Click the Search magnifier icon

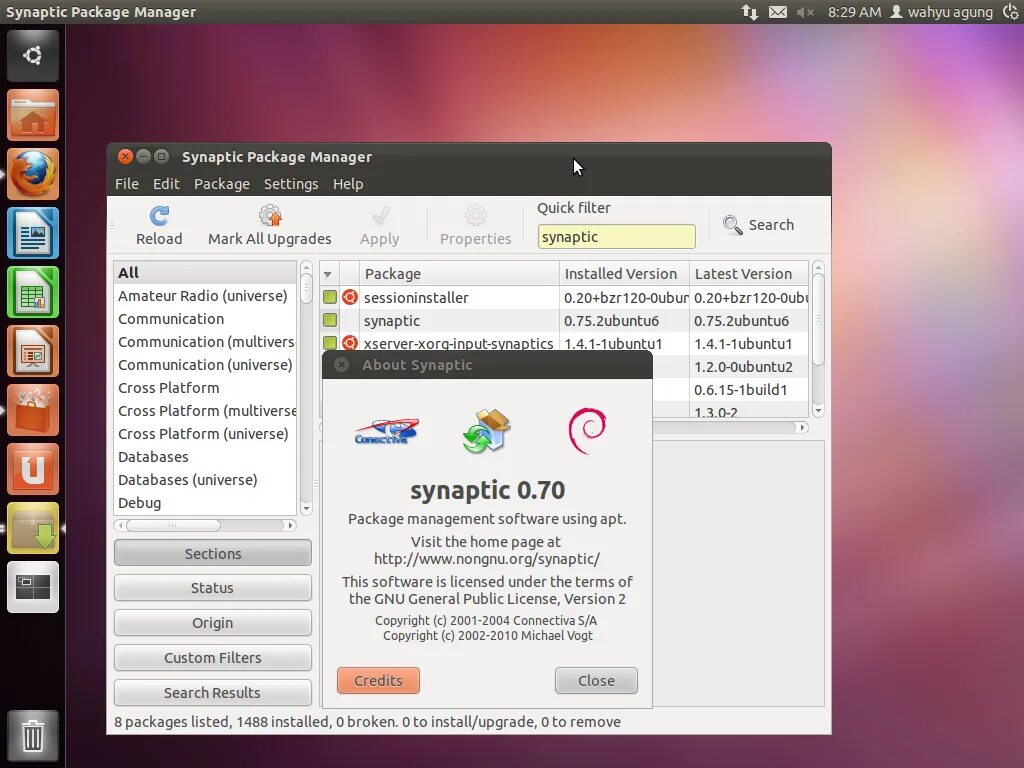(732, 225)
